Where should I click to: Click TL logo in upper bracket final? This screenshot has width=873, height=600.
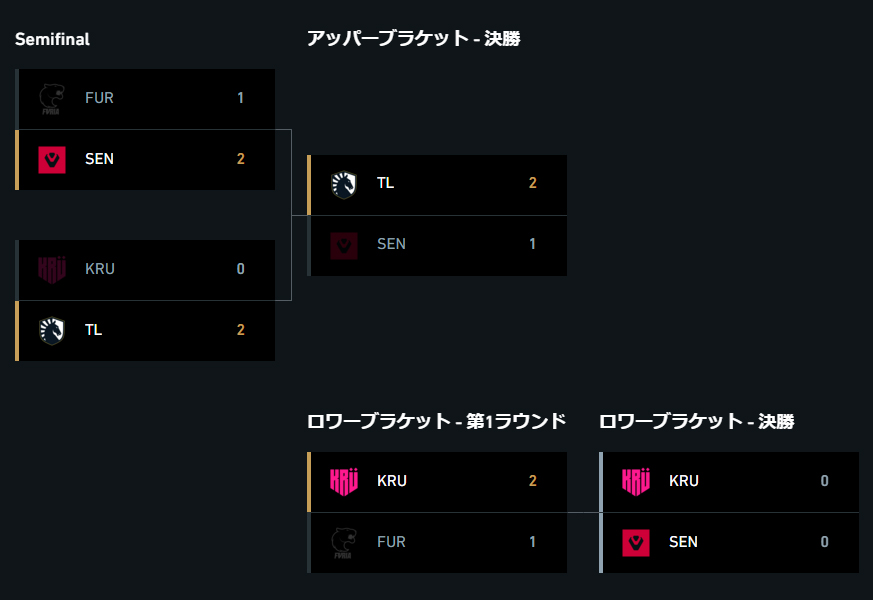tap(344, 184)
